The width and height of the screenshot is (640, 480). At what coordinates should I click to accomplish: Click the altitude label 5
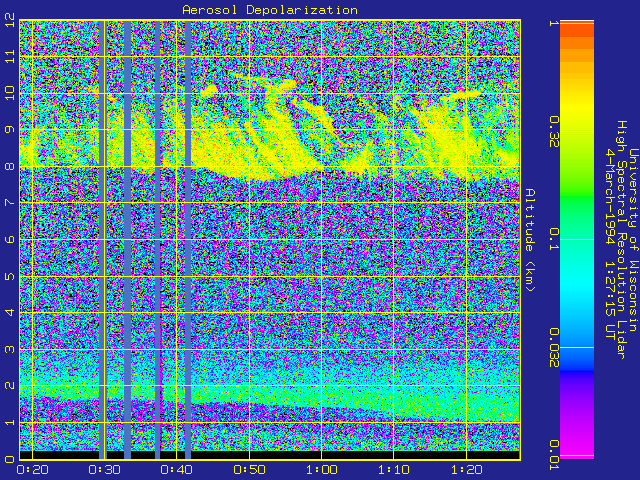pyautogui.click(x=10, y=276)
